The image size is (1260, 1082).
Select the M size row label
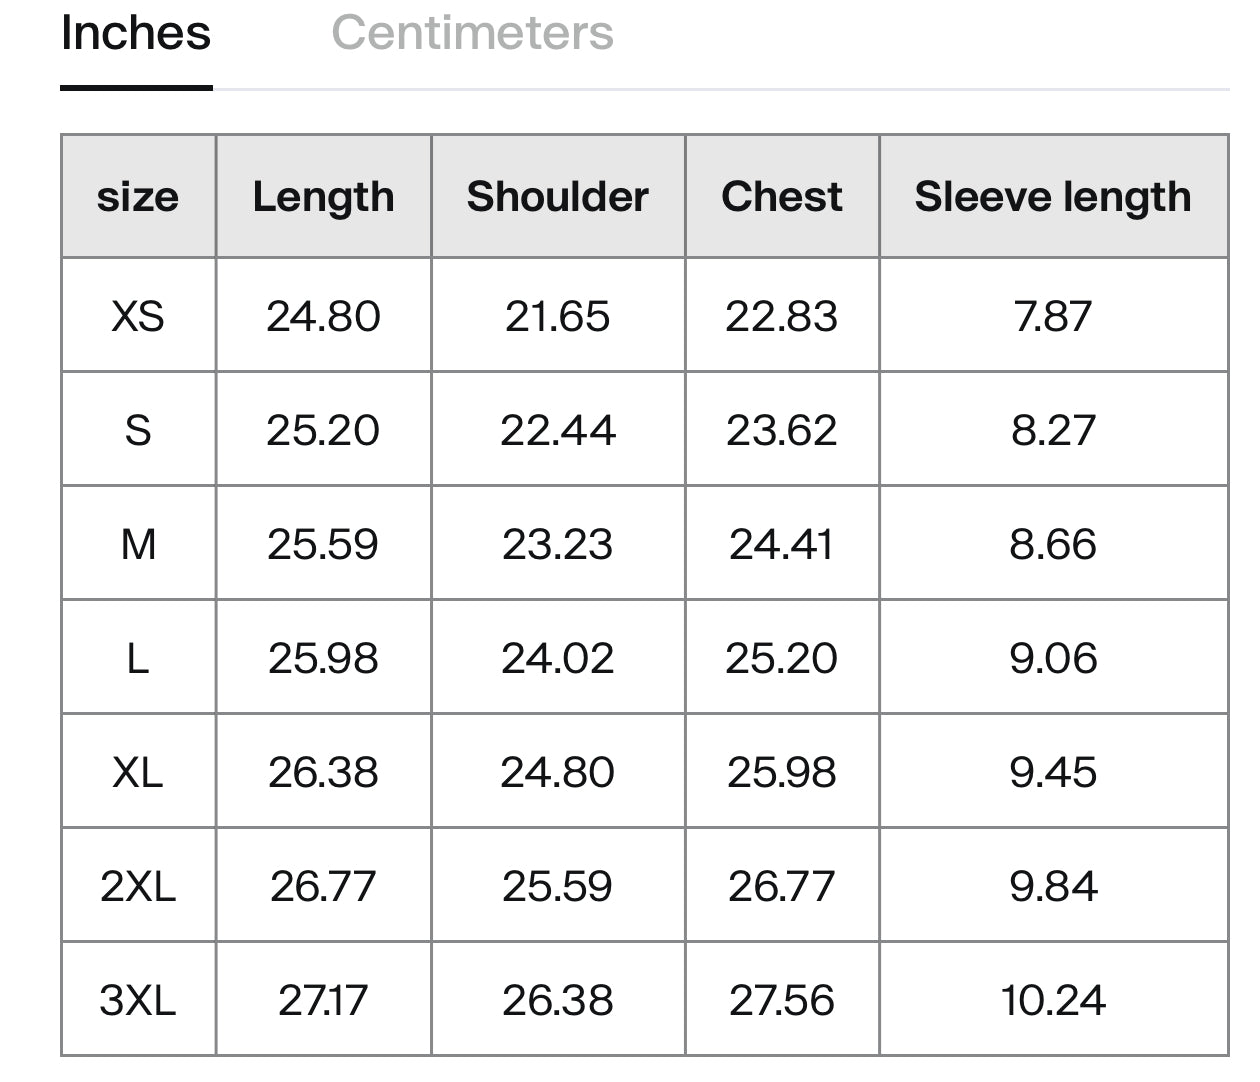click(138, 545)
